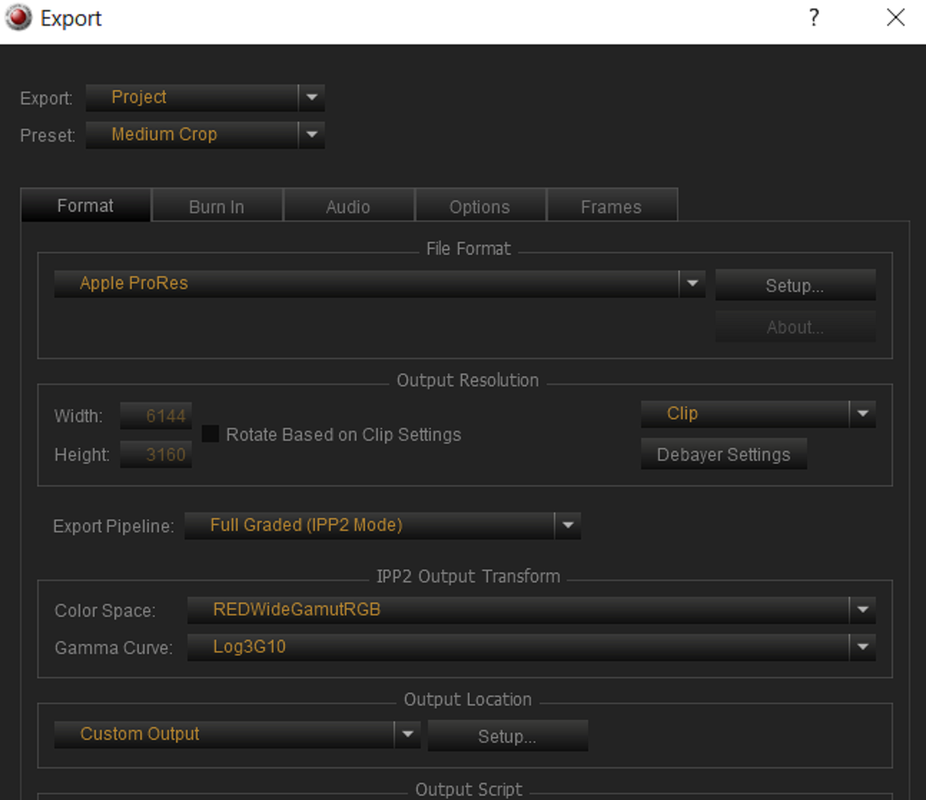Click the Preset label
Screen dimensions: 926x800
(48, 135)
